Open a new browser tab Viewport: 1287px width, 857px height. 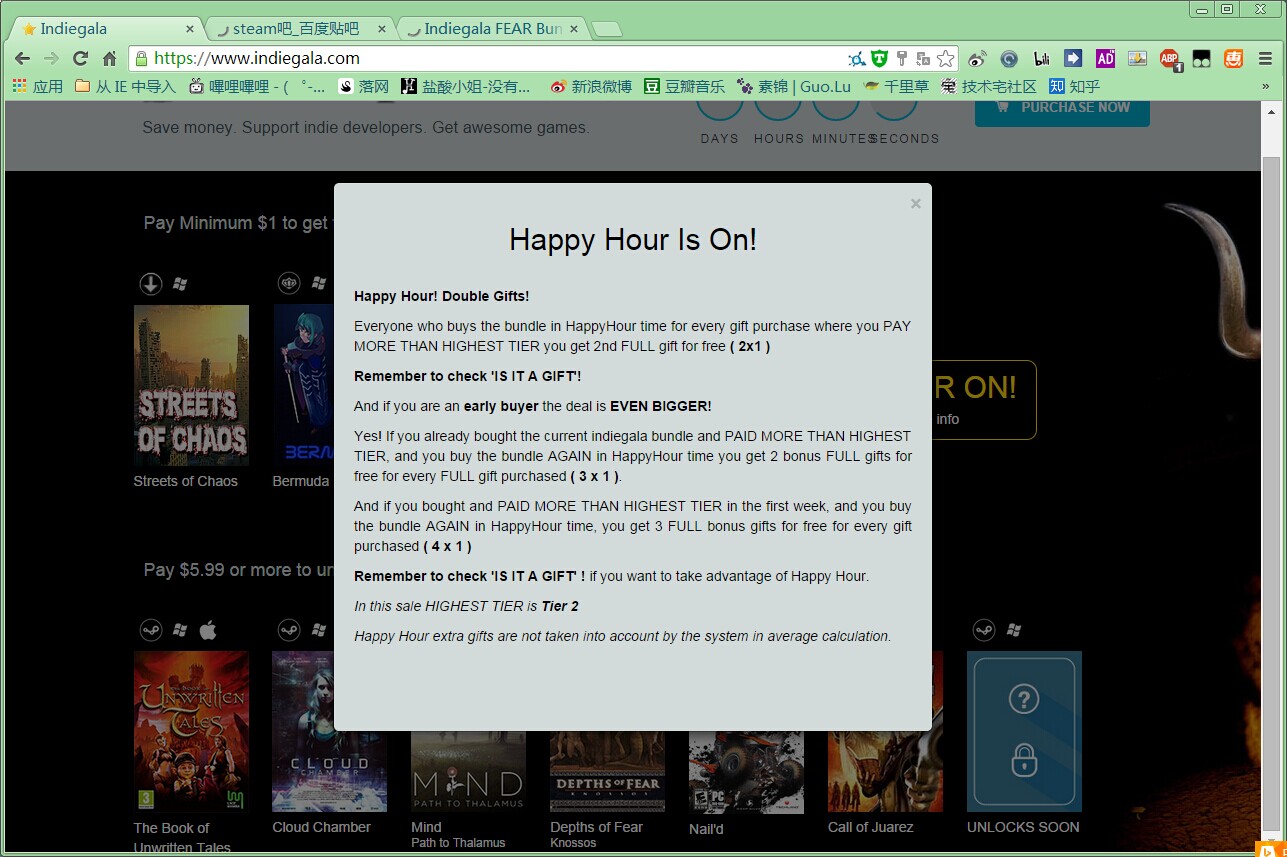[x=607, y=30]
